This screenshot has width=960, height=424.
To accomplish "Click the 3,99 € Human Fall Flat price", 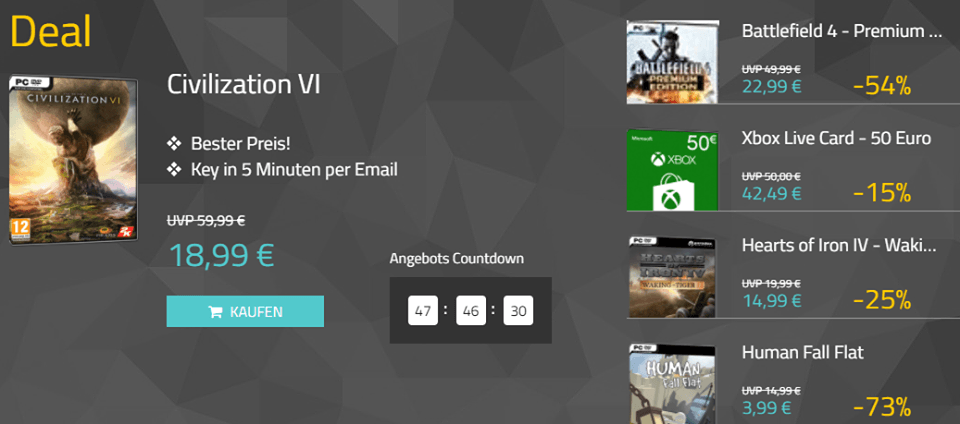I will pyautogui.click(x=767, y=407).
